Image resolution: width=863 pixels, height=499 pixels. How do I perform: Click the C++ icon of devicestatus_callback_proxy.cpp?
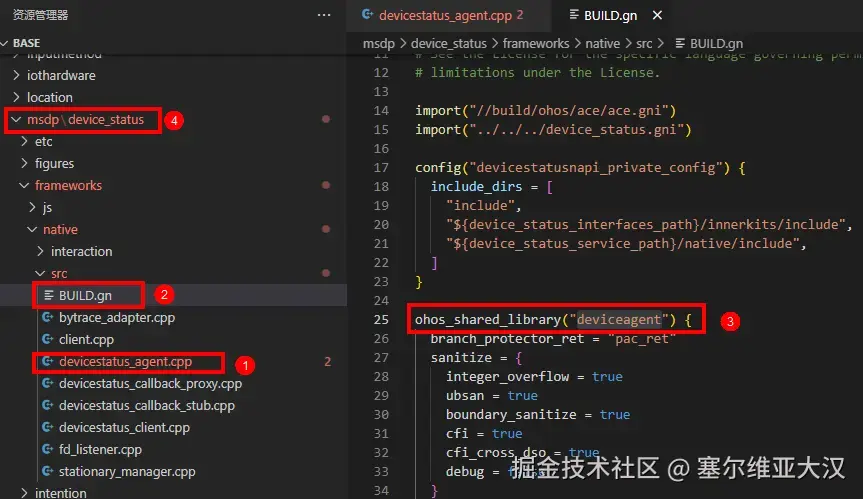(48, 383)
